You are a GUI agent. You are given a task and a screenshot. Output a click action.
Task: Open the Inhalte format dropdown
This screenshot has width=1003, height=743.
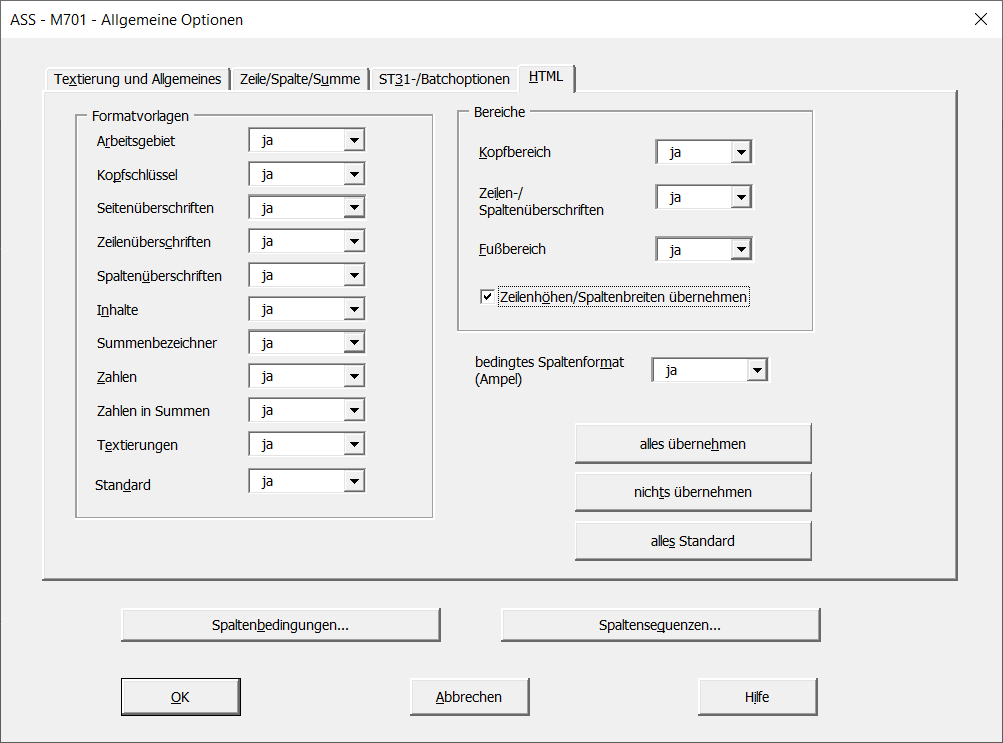pos(353,310)
